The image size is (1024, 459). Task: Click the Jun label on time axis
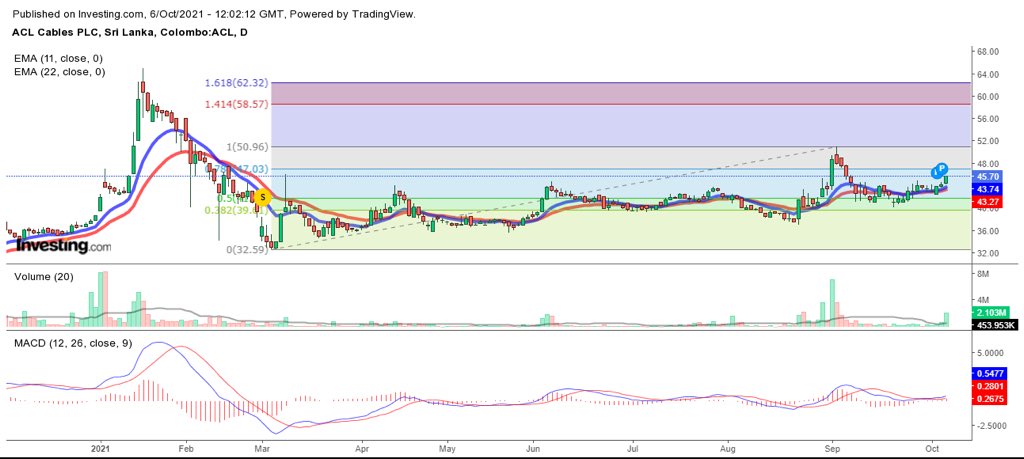point(534,449)
